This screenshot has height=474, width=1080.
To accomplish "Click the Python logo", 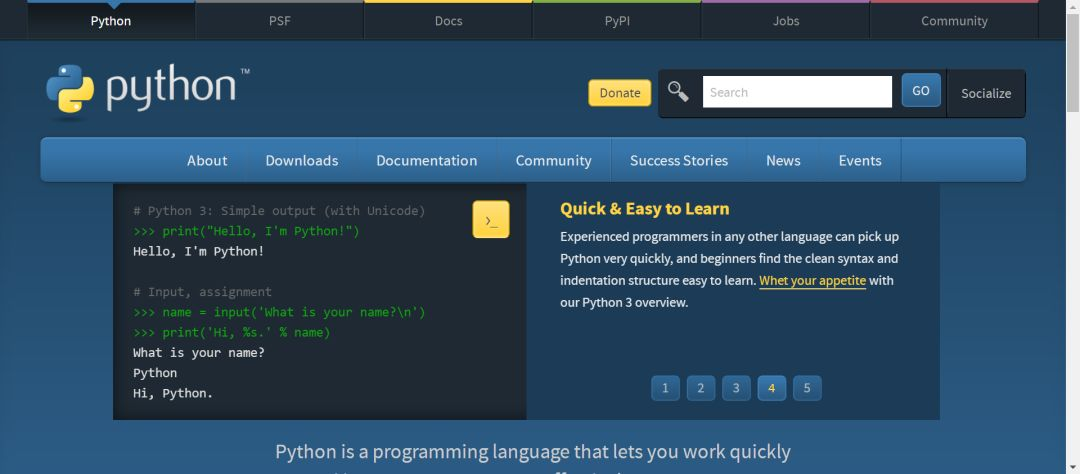I will [147, 90].
